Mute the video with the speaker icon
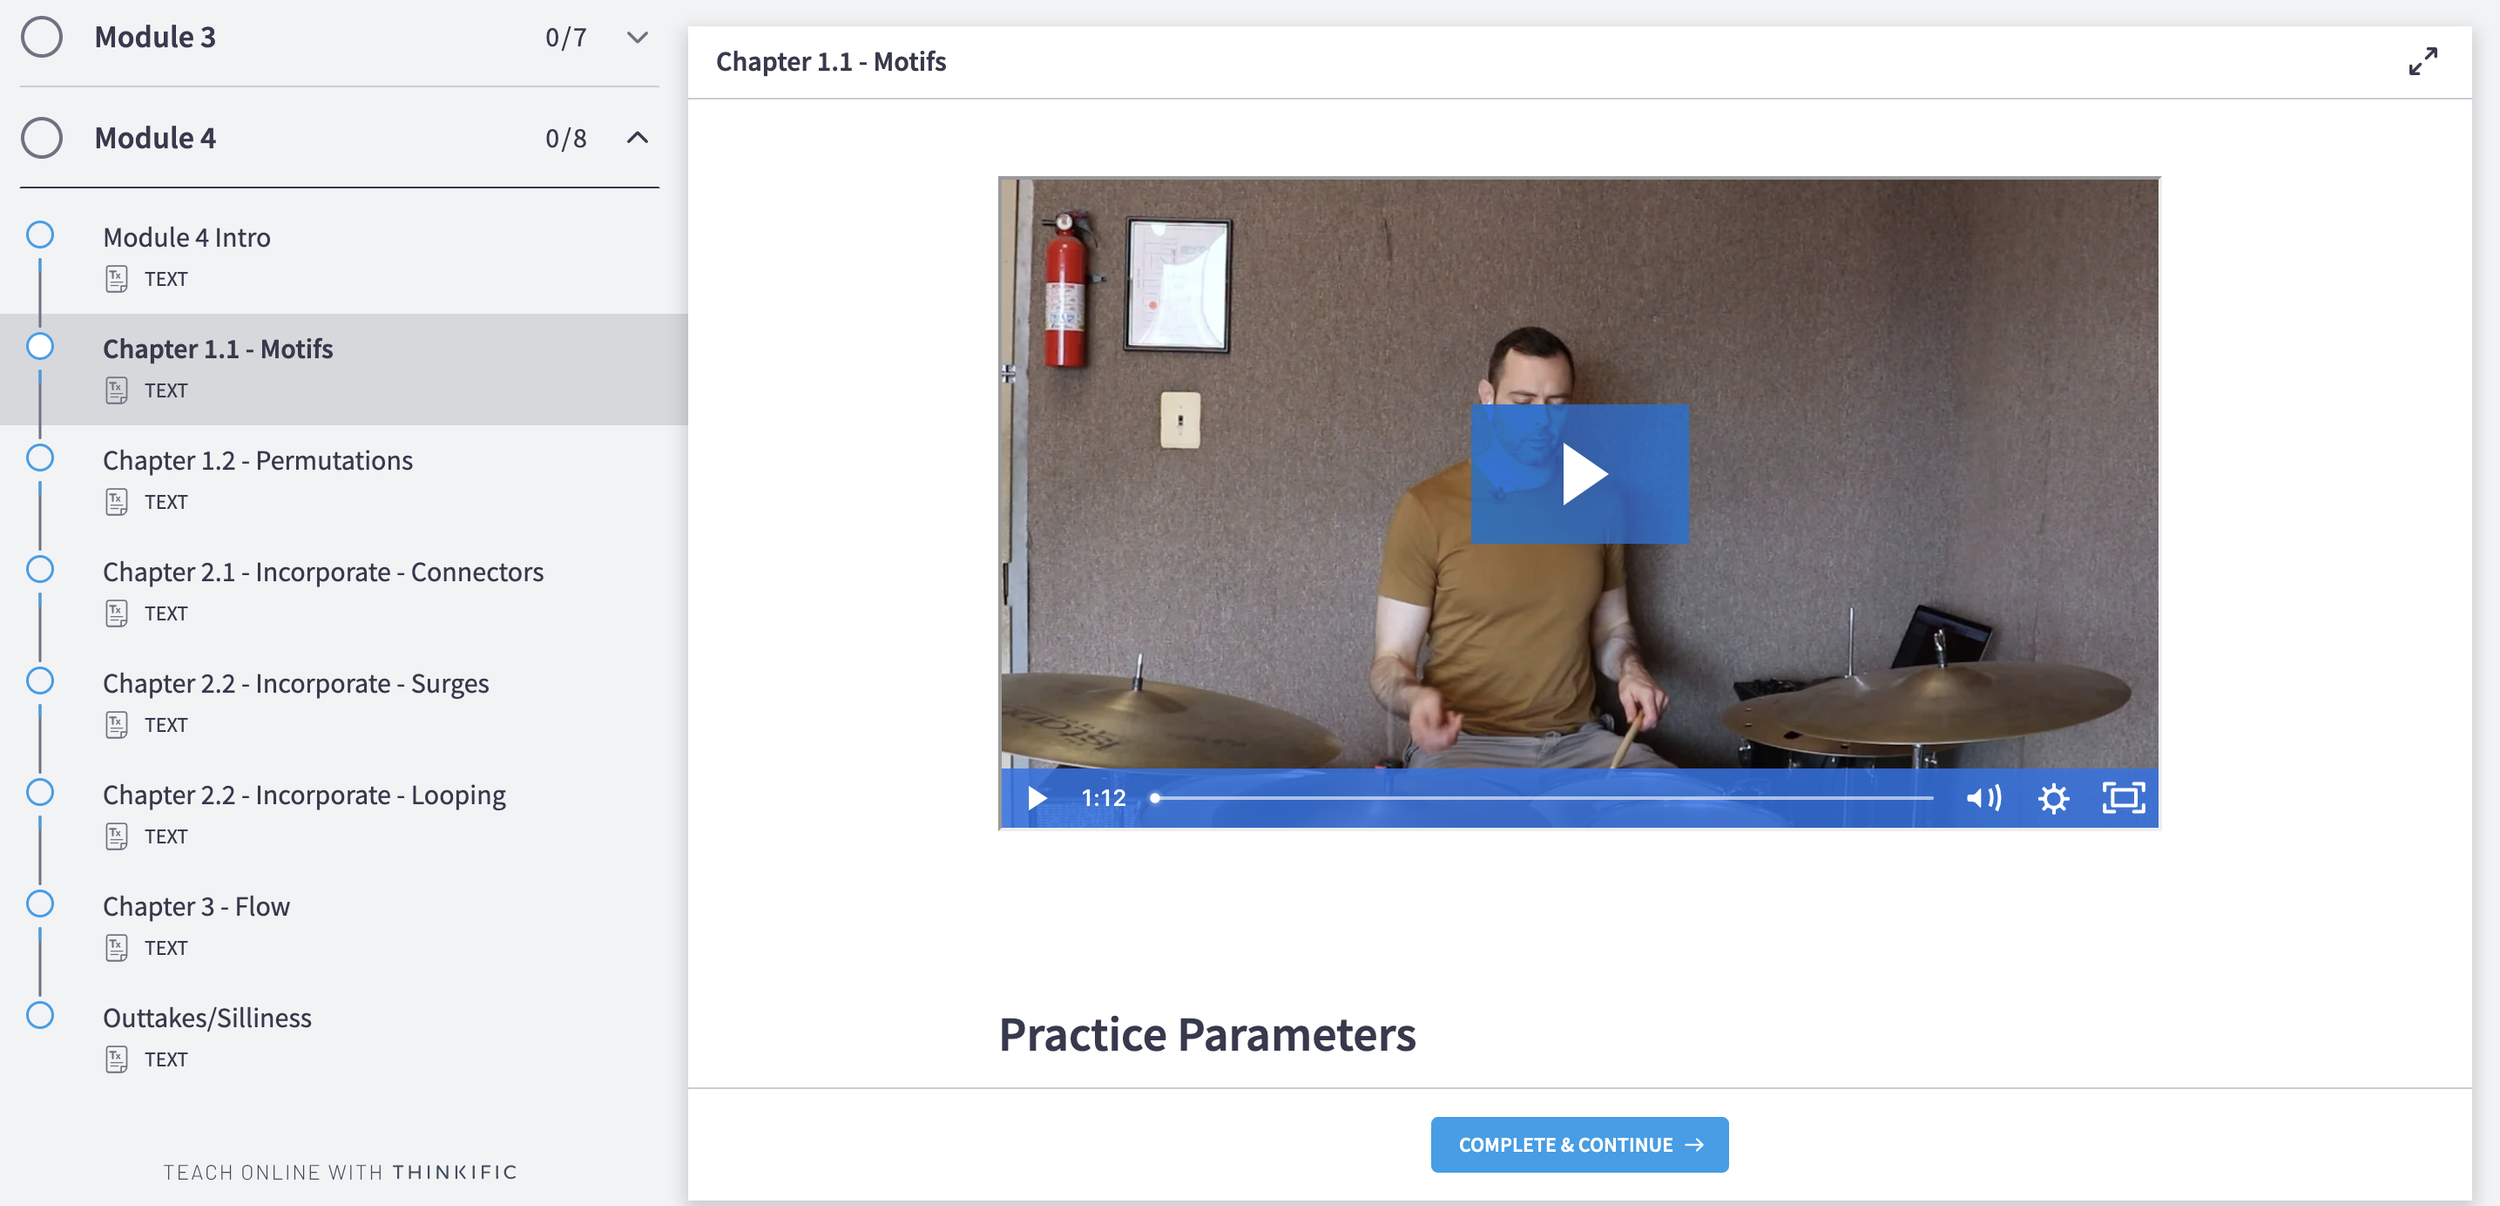2500x1206 pixels. click(x=1983, y=798)
